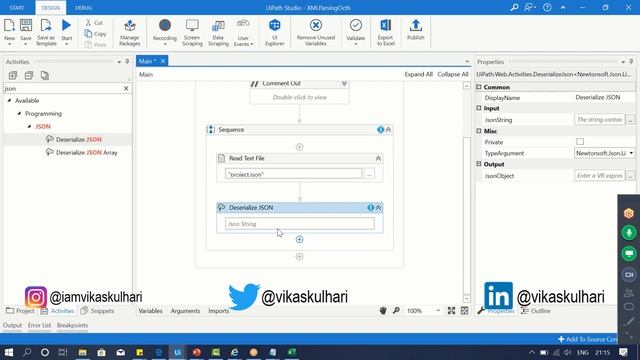The width and height of the screenshot is (640, 360).
Task: Collapse the JSON tree node
Action: 29,127
